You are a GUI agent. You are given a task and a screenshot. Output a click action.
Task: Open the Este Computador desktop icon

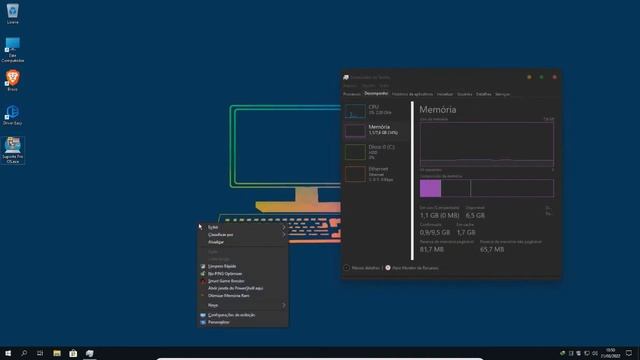(x=13, y=50)
